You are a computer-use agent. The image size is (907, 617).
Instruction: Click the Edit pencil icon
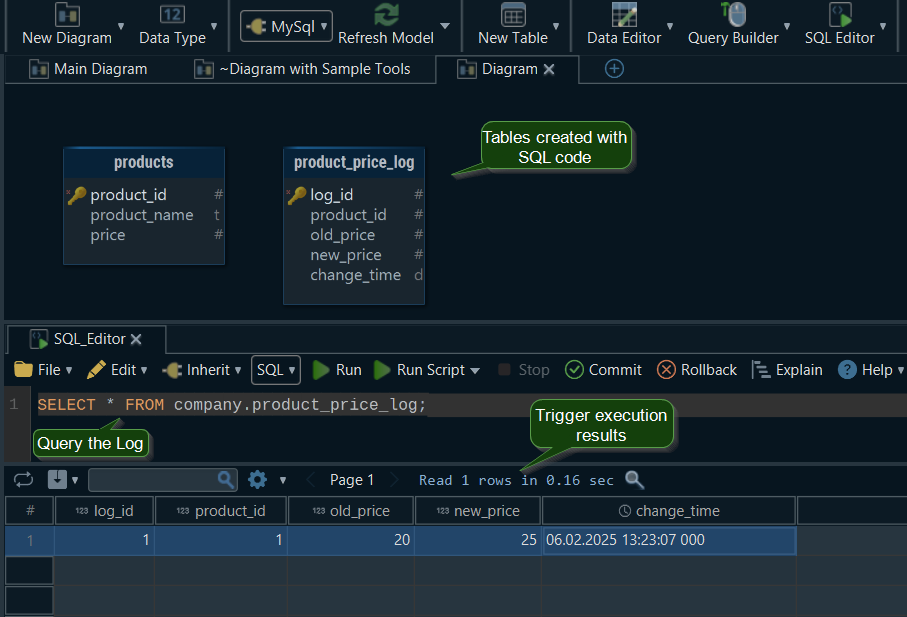96,370
